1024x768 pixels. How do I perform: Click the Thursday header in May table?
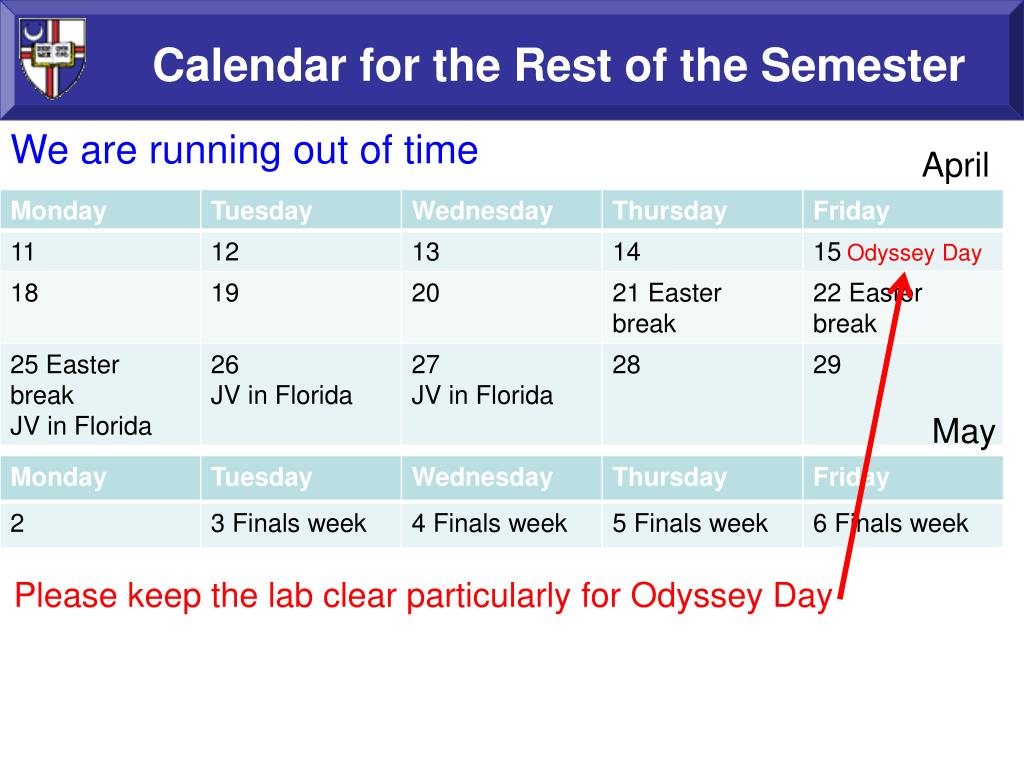pyautogui.click(x=702, y=477)
